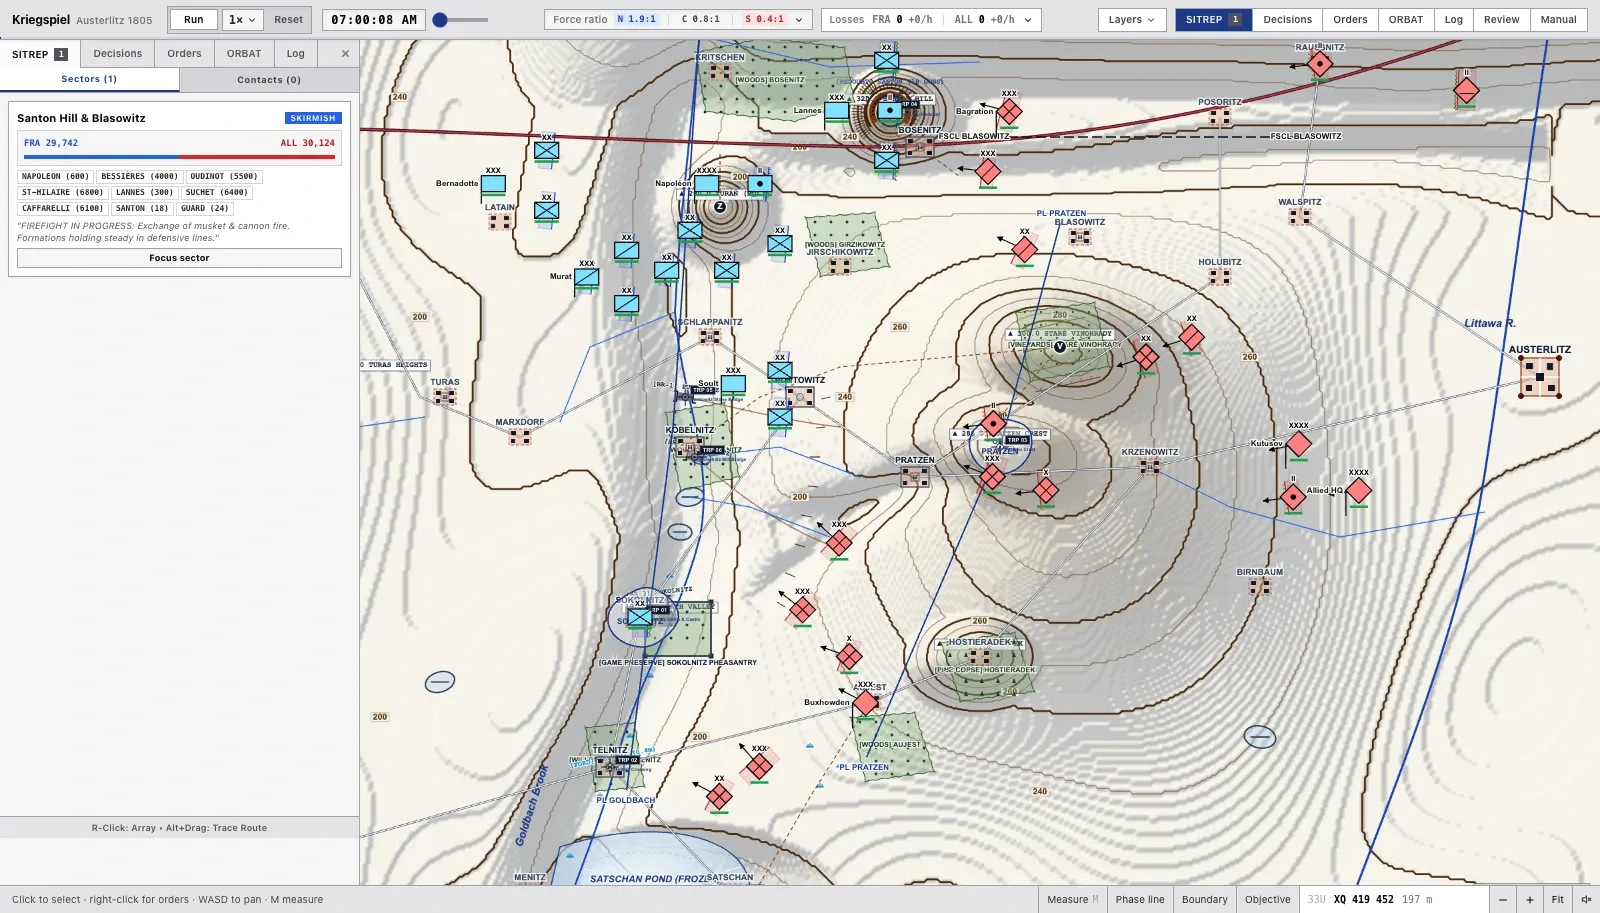
Task: Click the V objective marker at Stare Vinohrady
Action: (x=1060, y=347)
